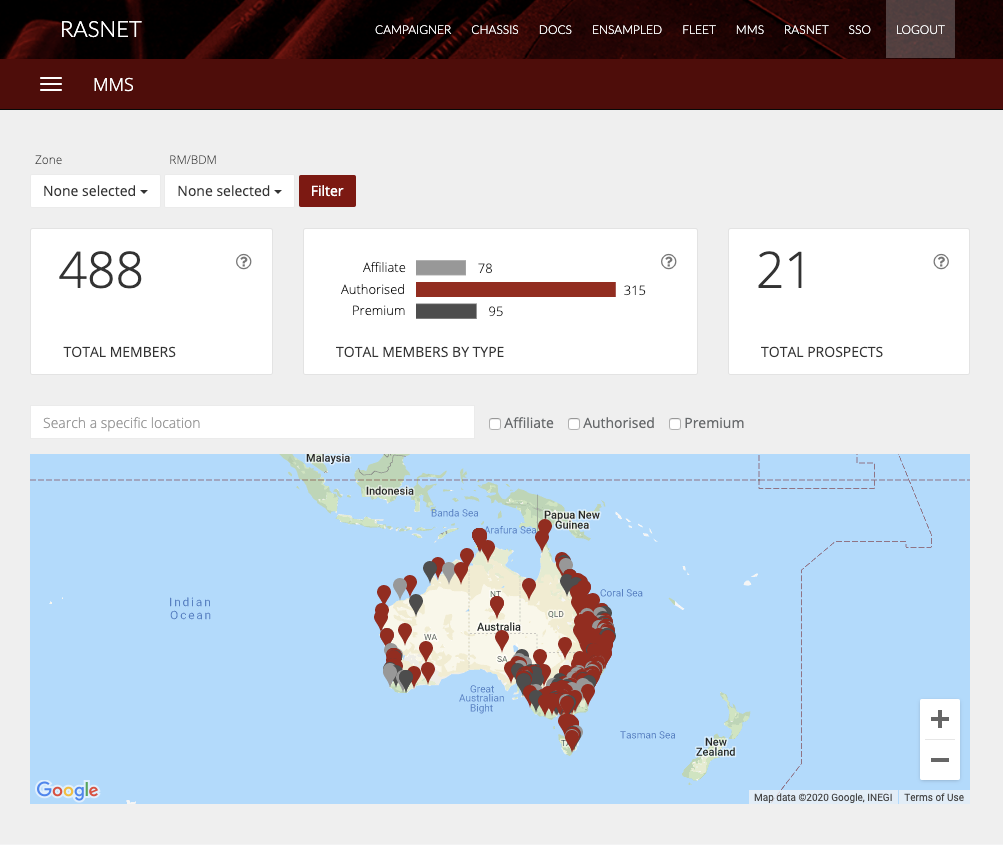Image resolution: width=1003 pixels, height=845 pixels.
Task: Click the Indian Ocean map label
Action: pos(190,608)
